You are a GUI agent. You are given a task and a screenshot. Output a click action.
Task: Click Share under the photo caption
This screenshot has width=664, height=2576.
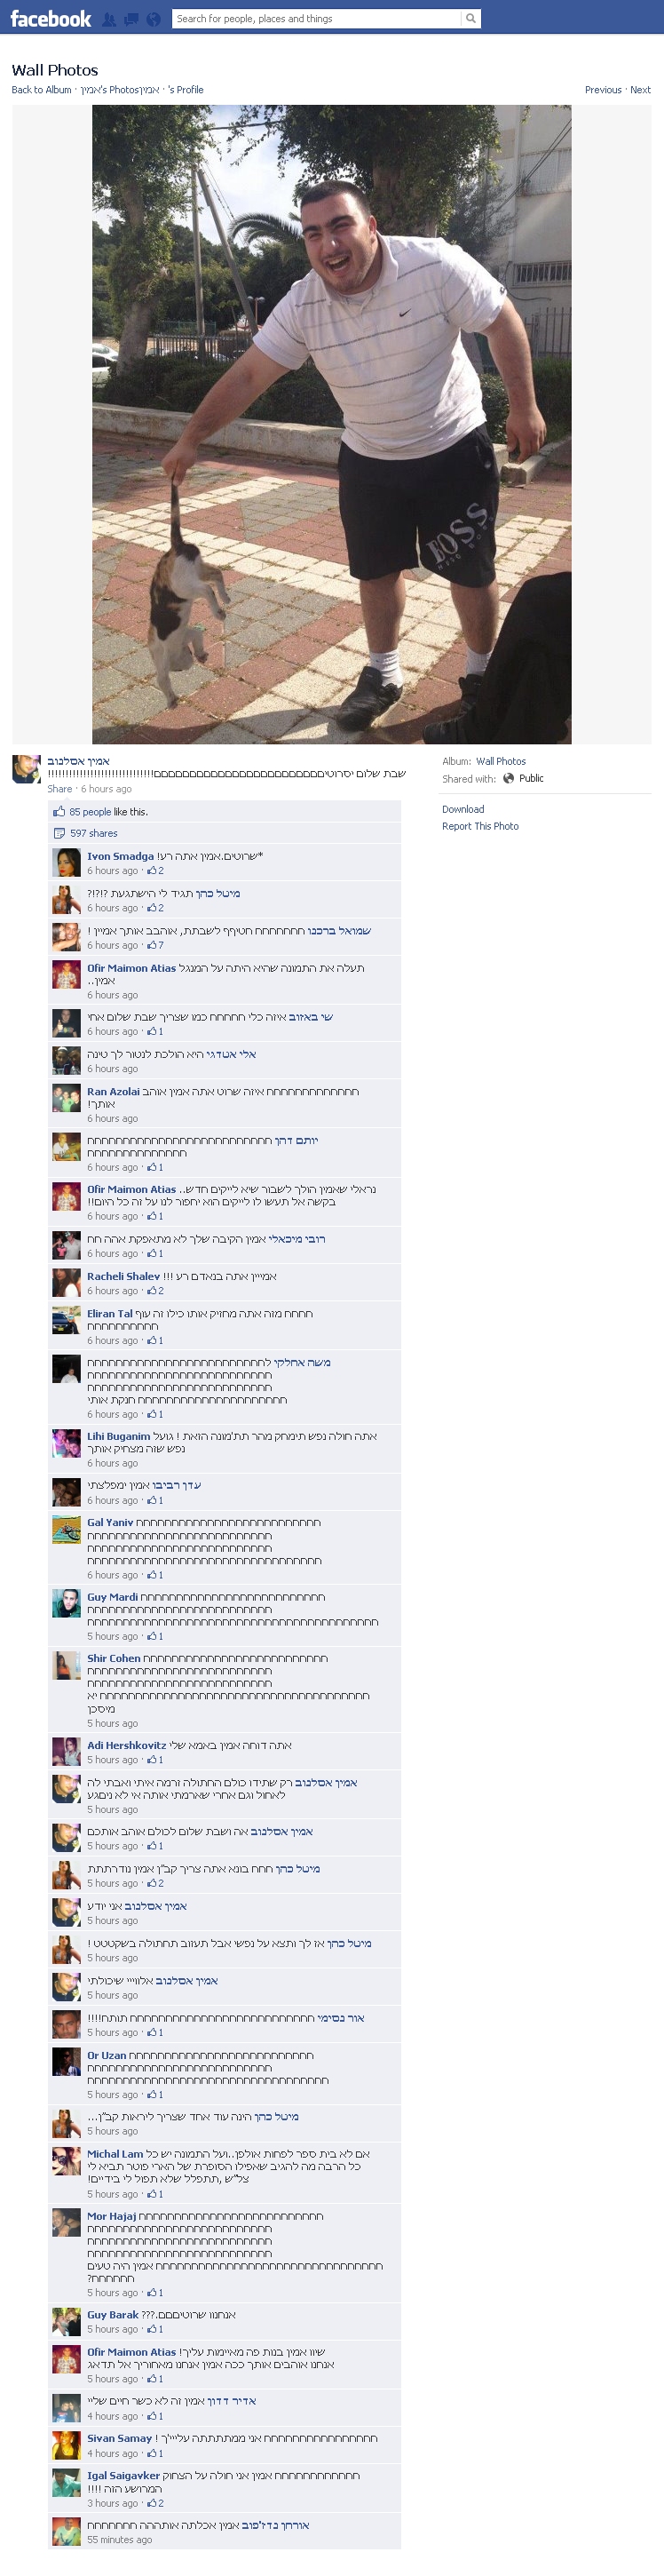tap(60, 789)
